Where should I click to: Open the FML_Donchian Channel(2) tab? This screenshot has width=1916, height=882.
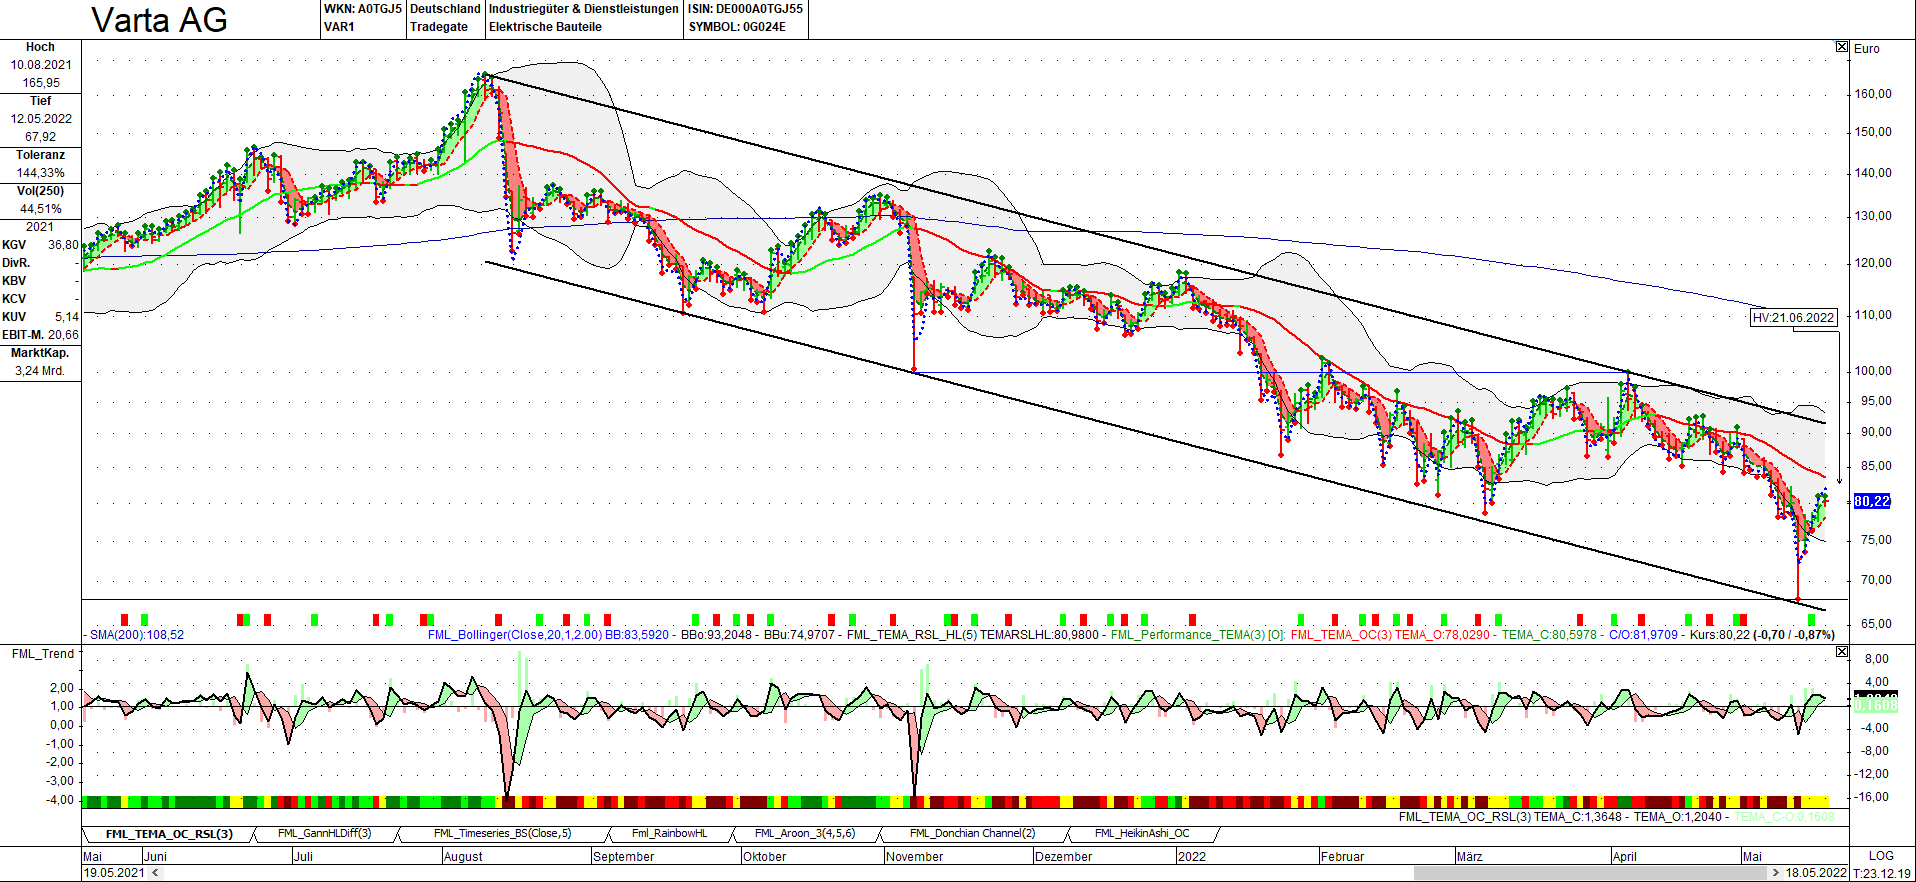[x=973, y=834]
